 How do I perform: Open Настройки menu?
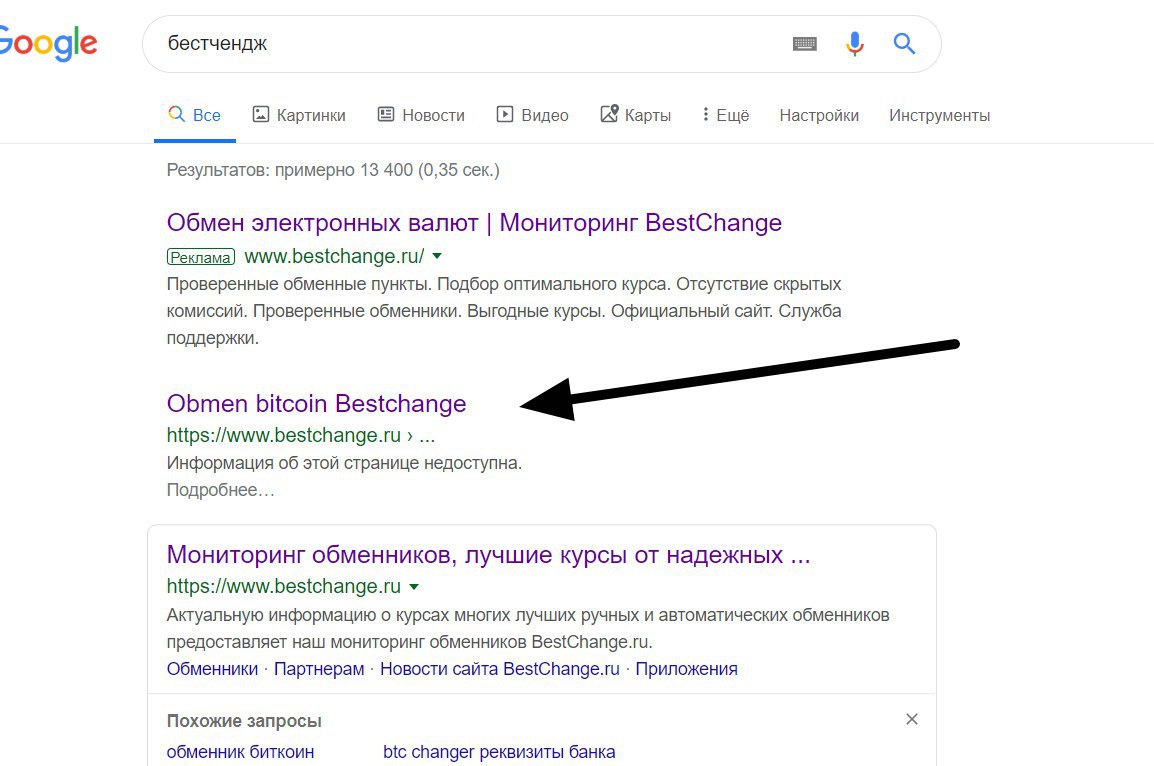coord(819,116)
